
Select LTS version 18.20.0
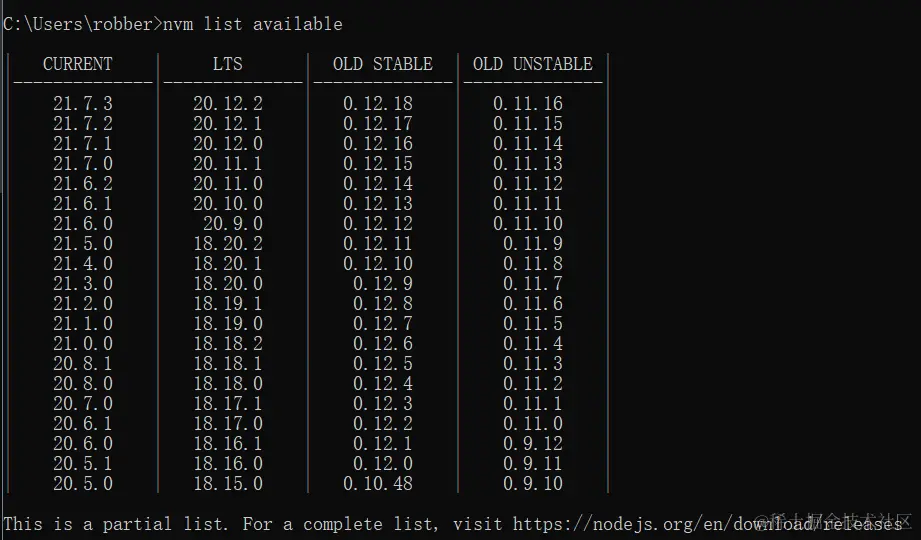(228, 284)
